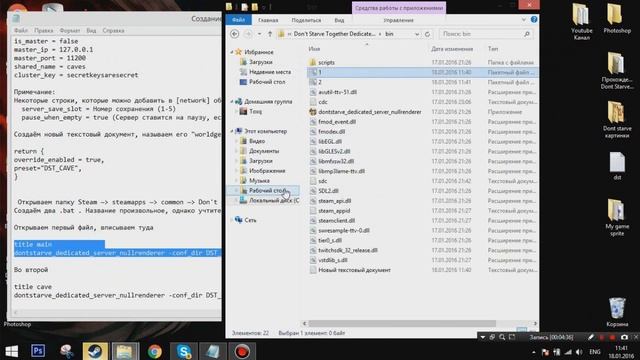Switch to the Вид ribbon tab in Explorer
640x360 pixels.
tap(339, 20)
